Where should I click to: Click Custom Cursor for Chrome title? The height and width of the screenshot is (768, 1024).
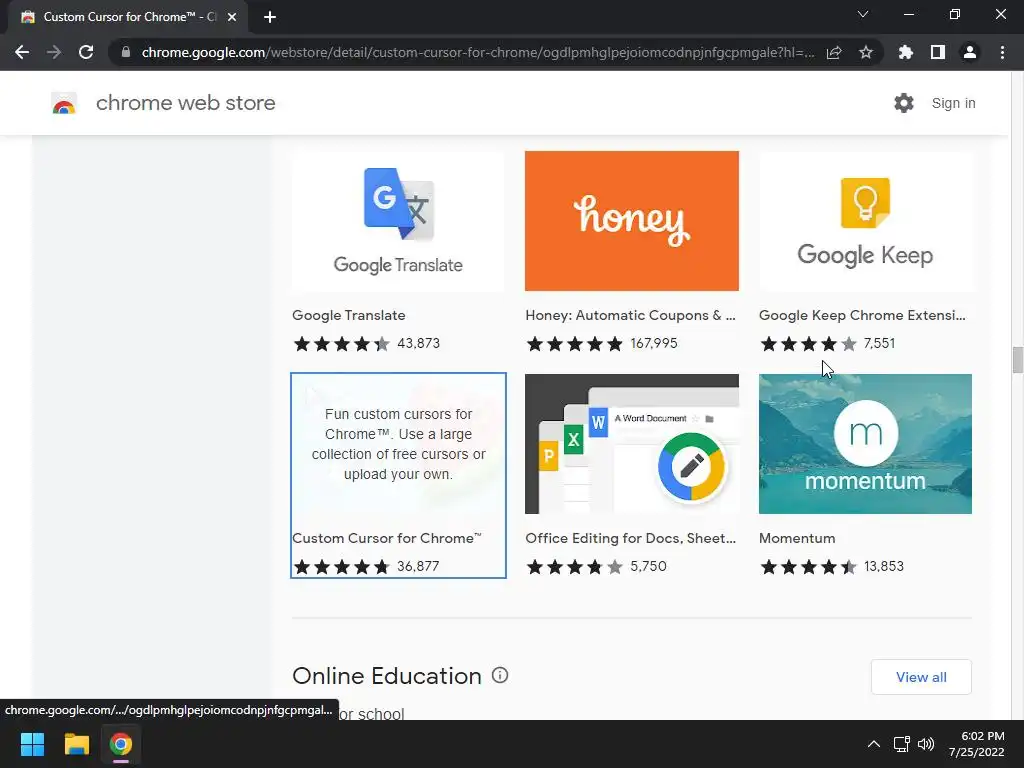pyautogui.click(x=387, y=538)
